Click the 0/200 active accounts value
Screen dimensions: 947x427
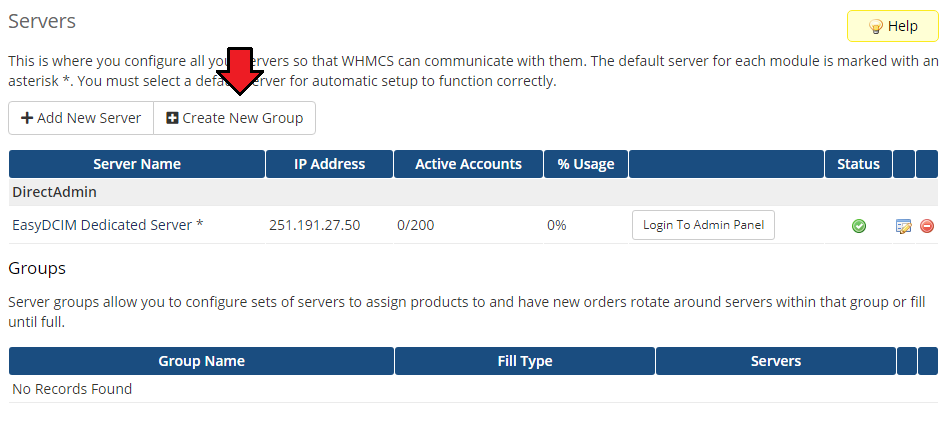[x=416, y=225]
